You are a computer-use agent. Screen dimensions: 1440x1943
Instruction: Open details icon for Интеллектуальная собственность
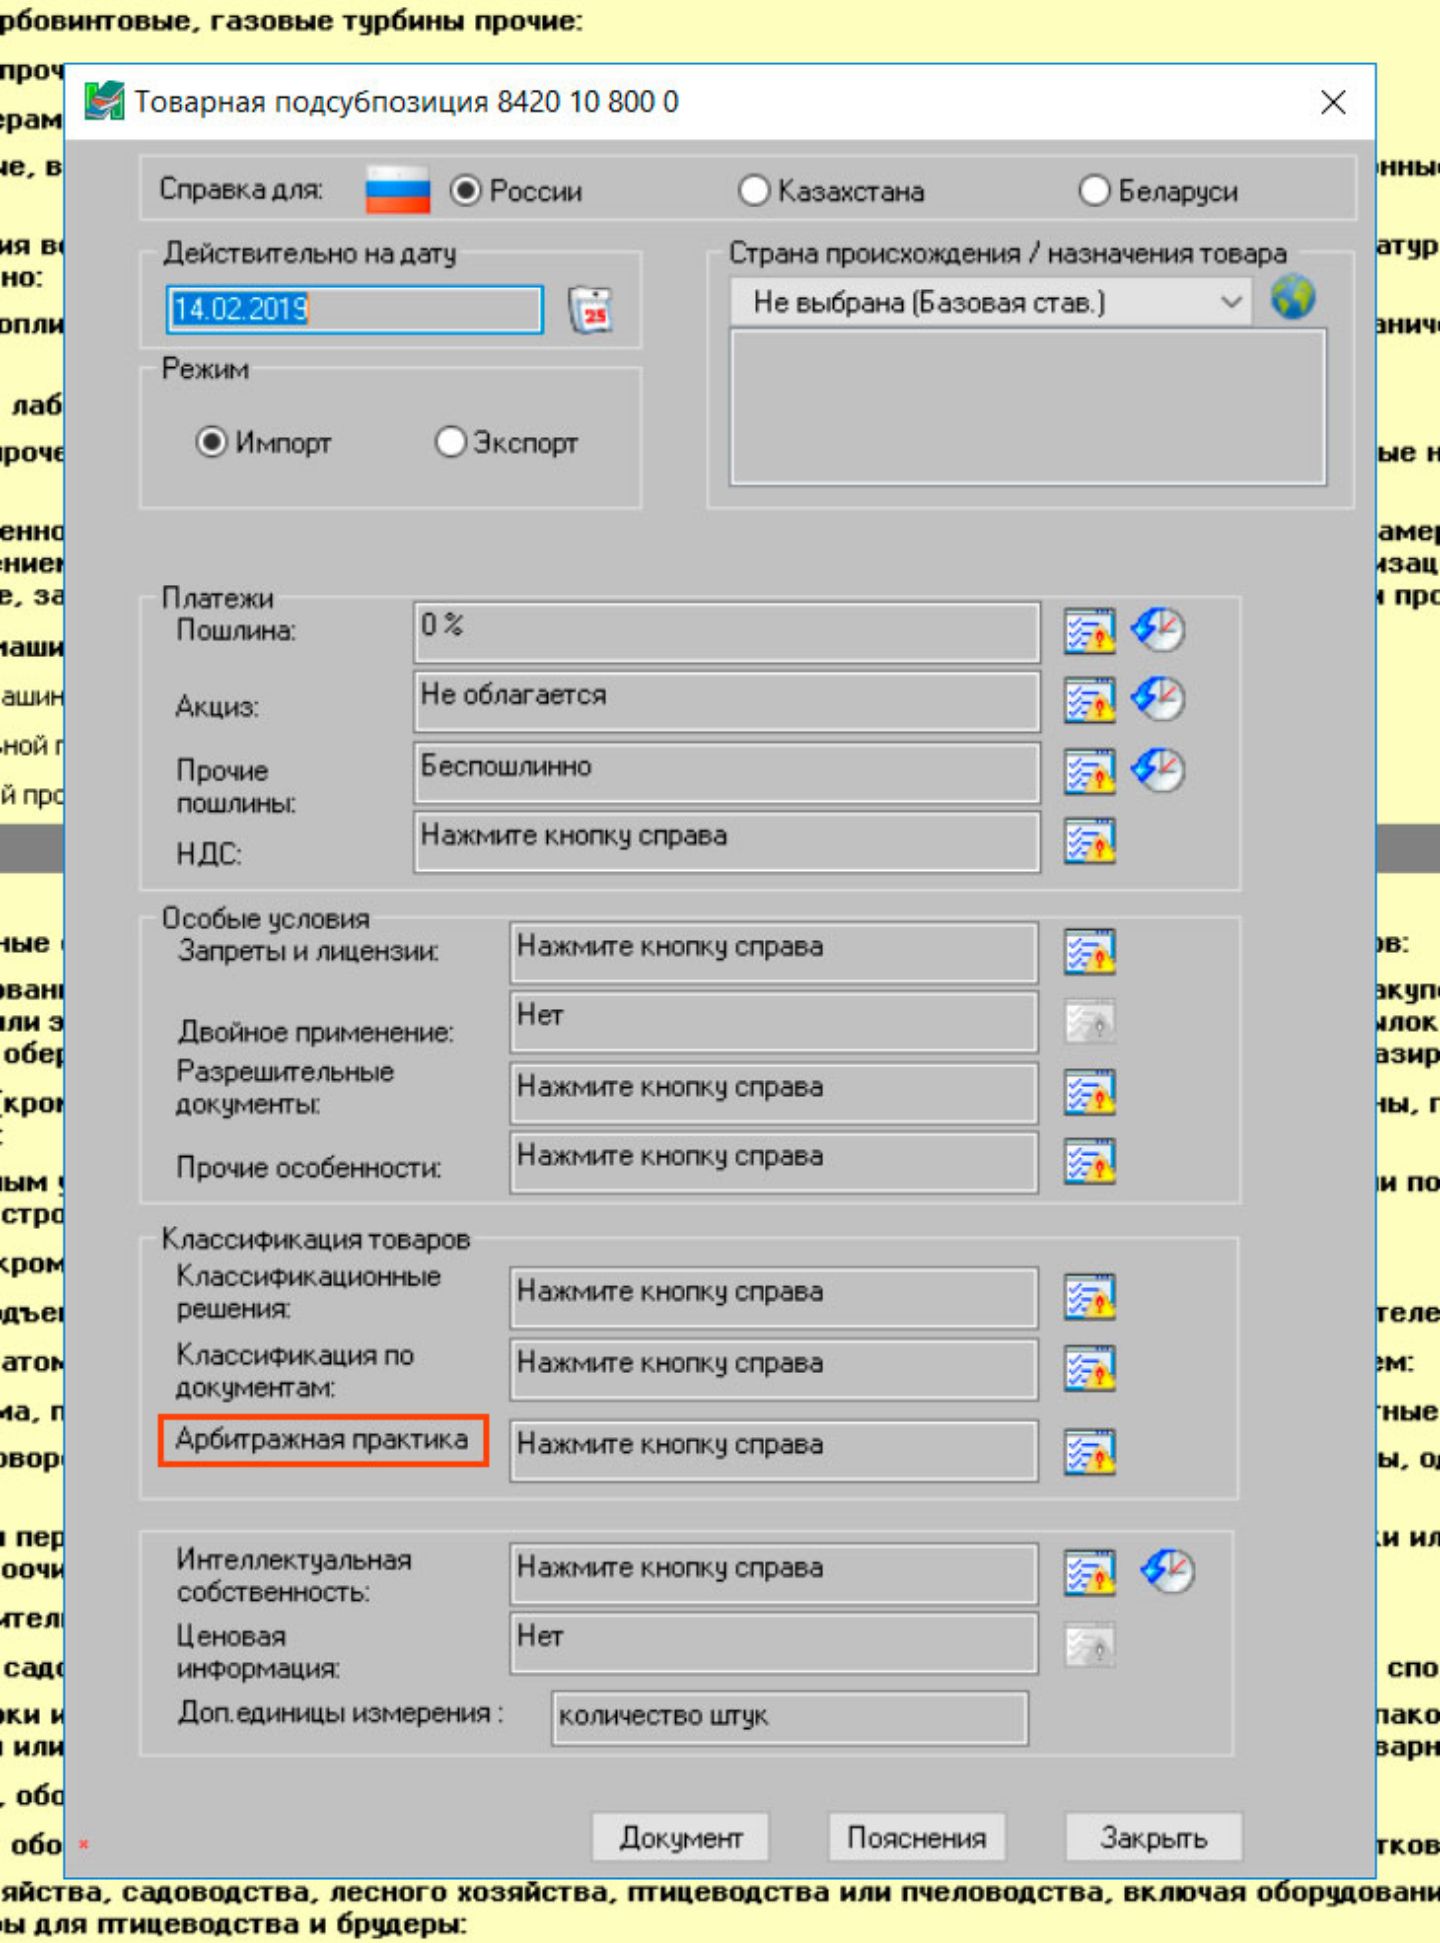1089,1572
